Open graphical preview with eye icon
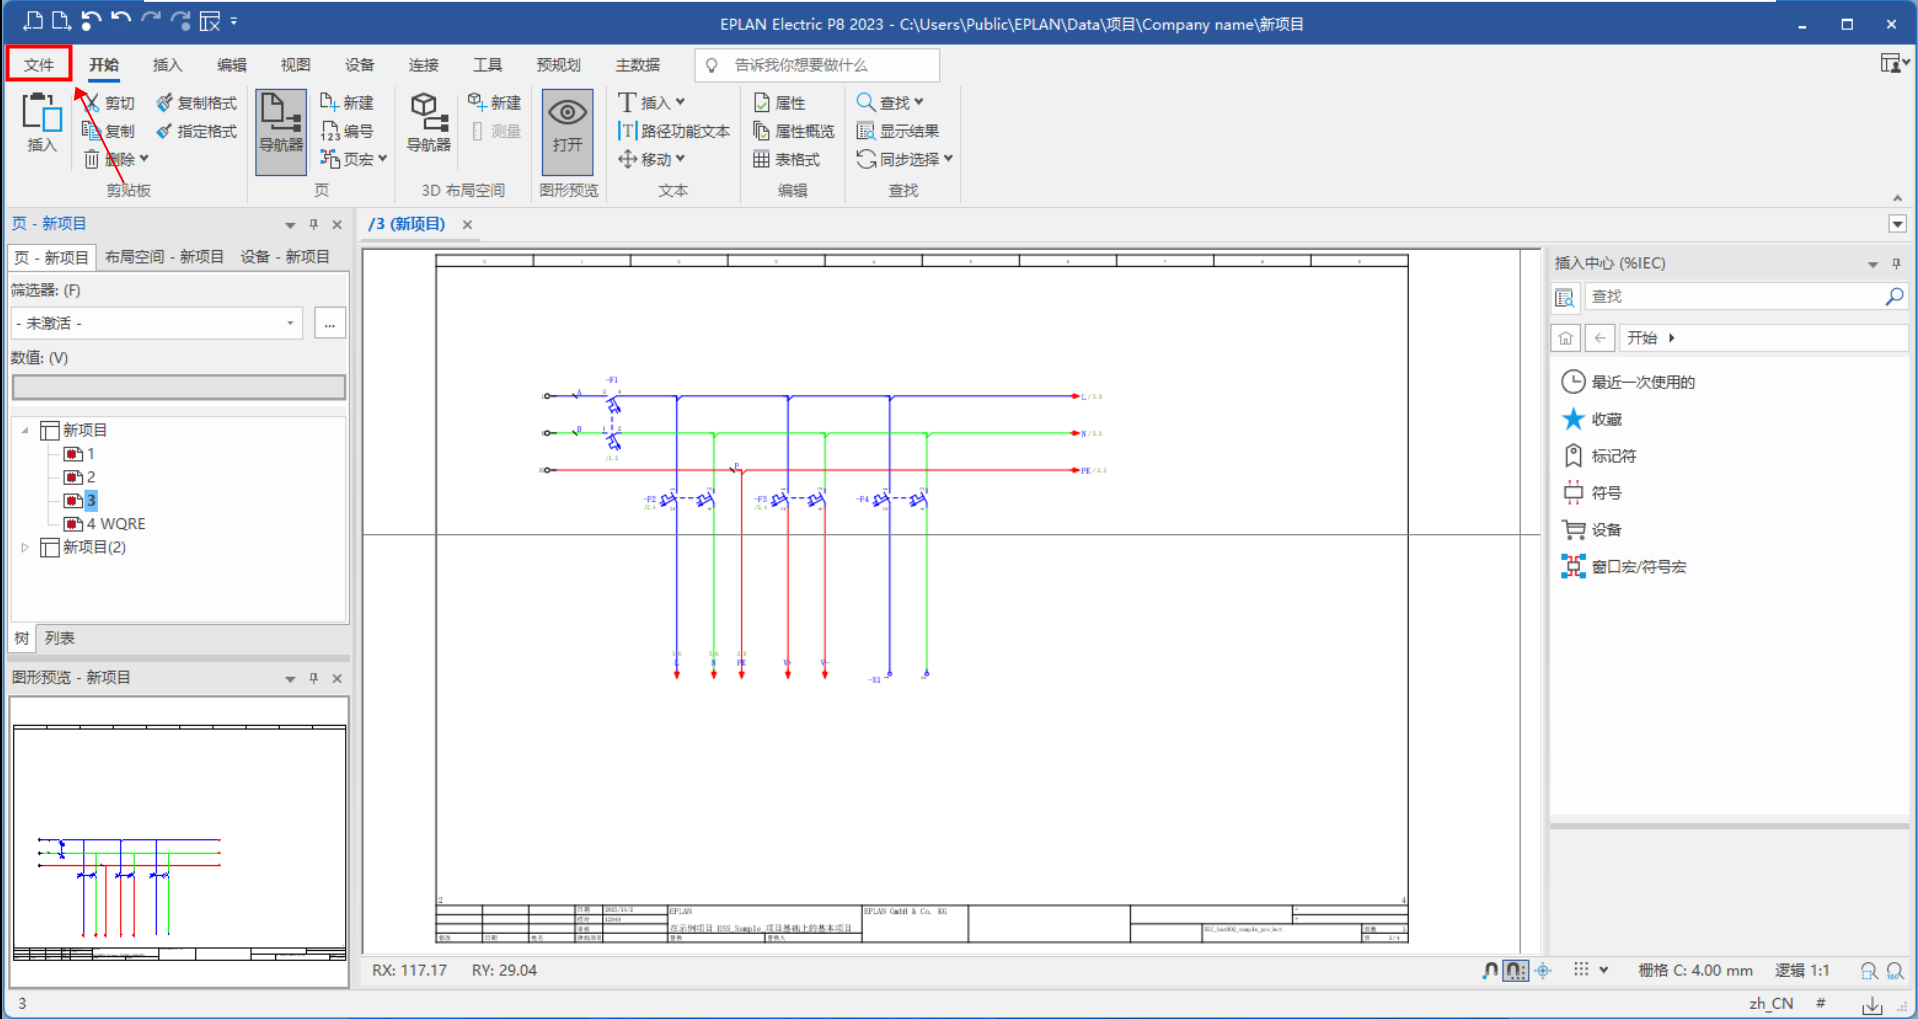Screen dimensions: 1918x1019 [567, 122]
